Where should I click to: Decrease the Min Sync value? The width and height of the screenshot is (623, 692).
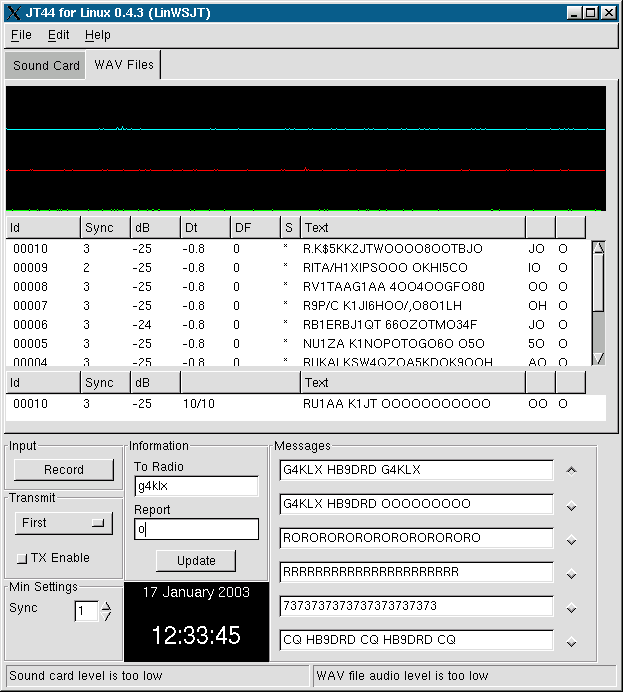coord(106,616)
